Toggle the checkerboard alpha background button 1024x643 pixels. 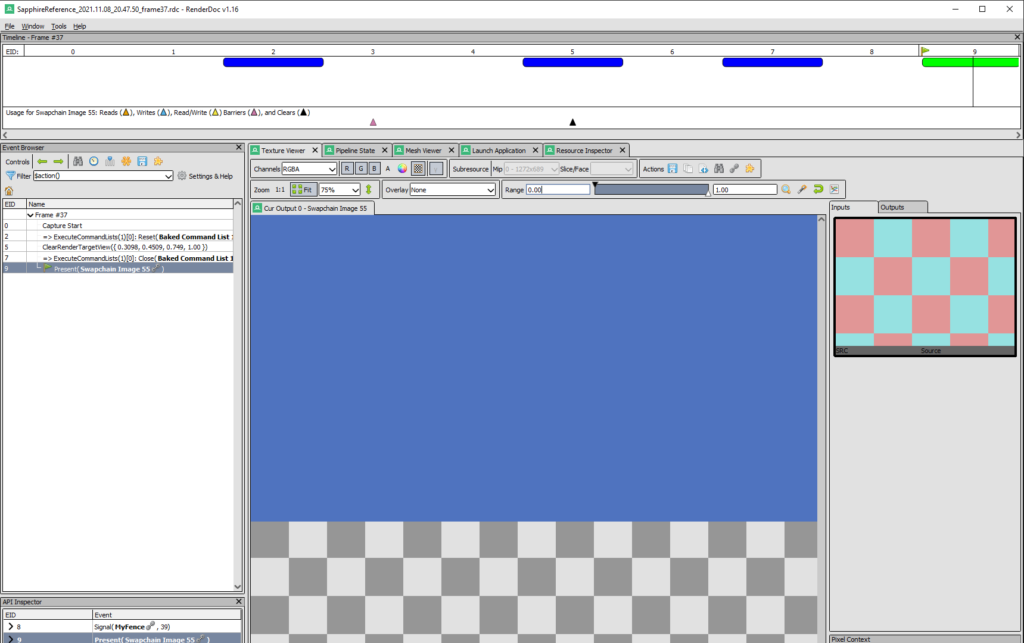[x=419, y=169]
